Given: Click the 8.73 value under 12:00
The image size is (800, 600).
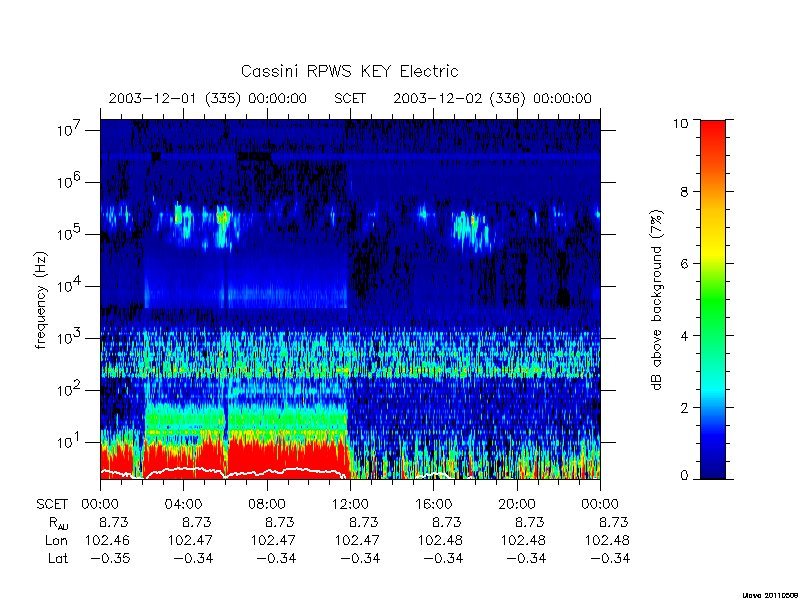Looking at the screenshot, I should click(x=363, y=522).
